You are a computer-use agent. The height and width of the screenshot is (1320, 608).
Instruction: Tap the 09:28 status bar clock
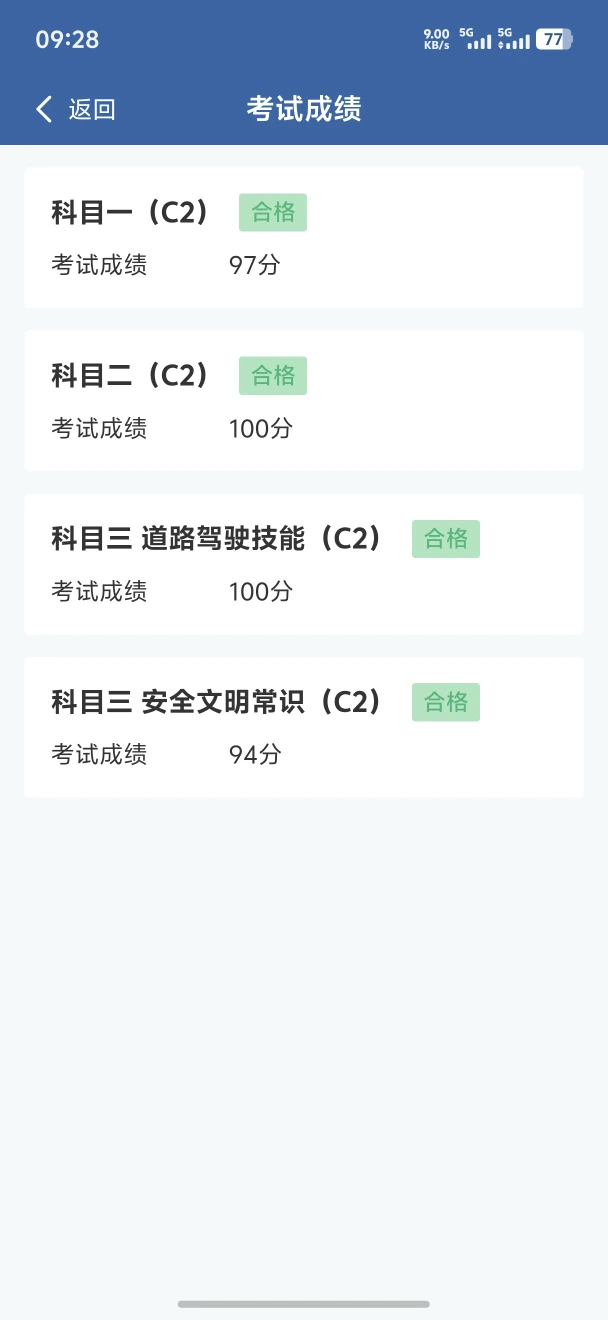(x=67, y=39)
